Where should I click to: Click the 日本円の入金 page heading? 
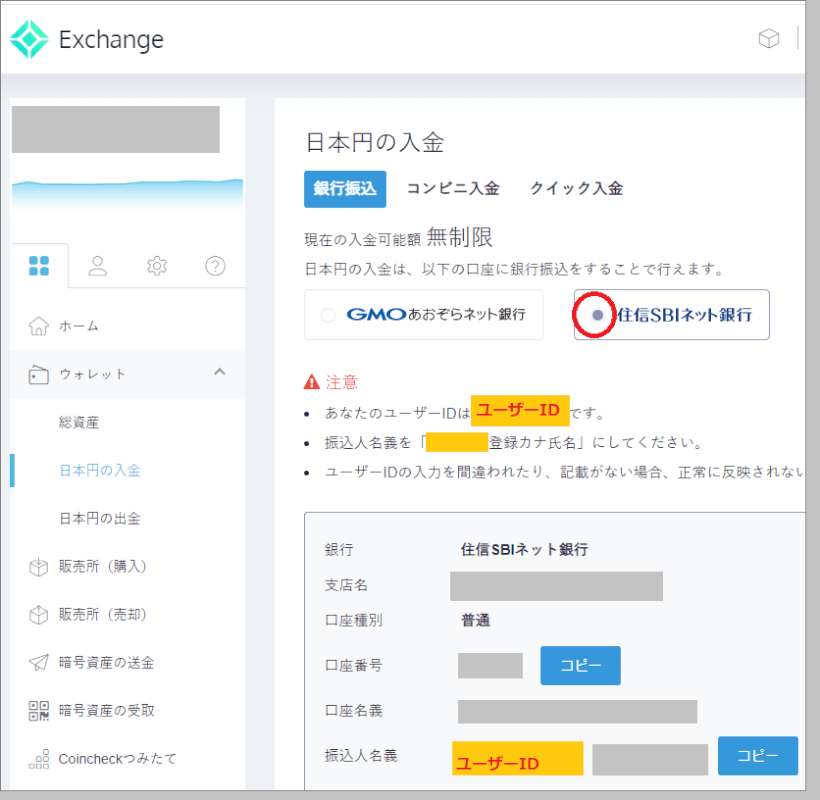[375, 143]
